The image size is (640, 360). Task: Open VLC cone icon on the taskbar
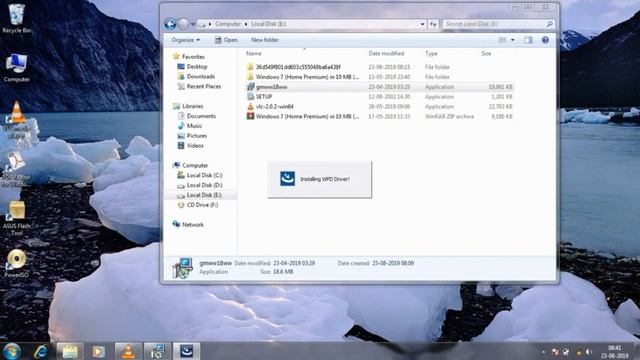pyautogui.click(x=128, y=351)
